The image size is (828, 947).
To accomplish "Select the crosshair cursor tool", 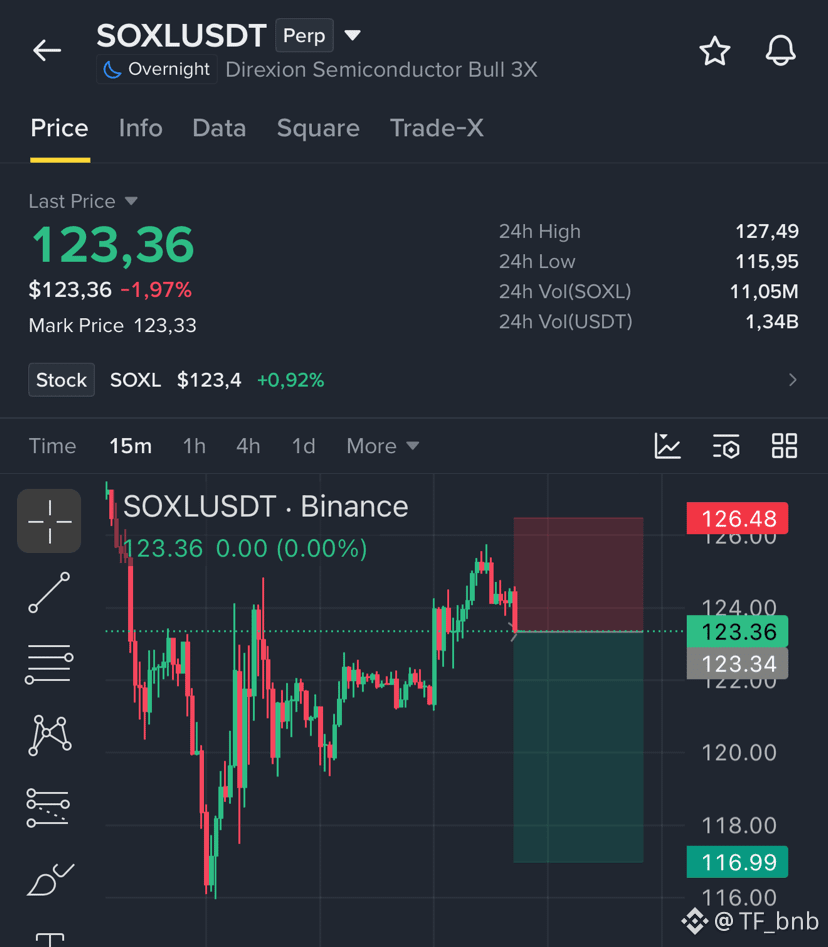I will tap(49, 521).
